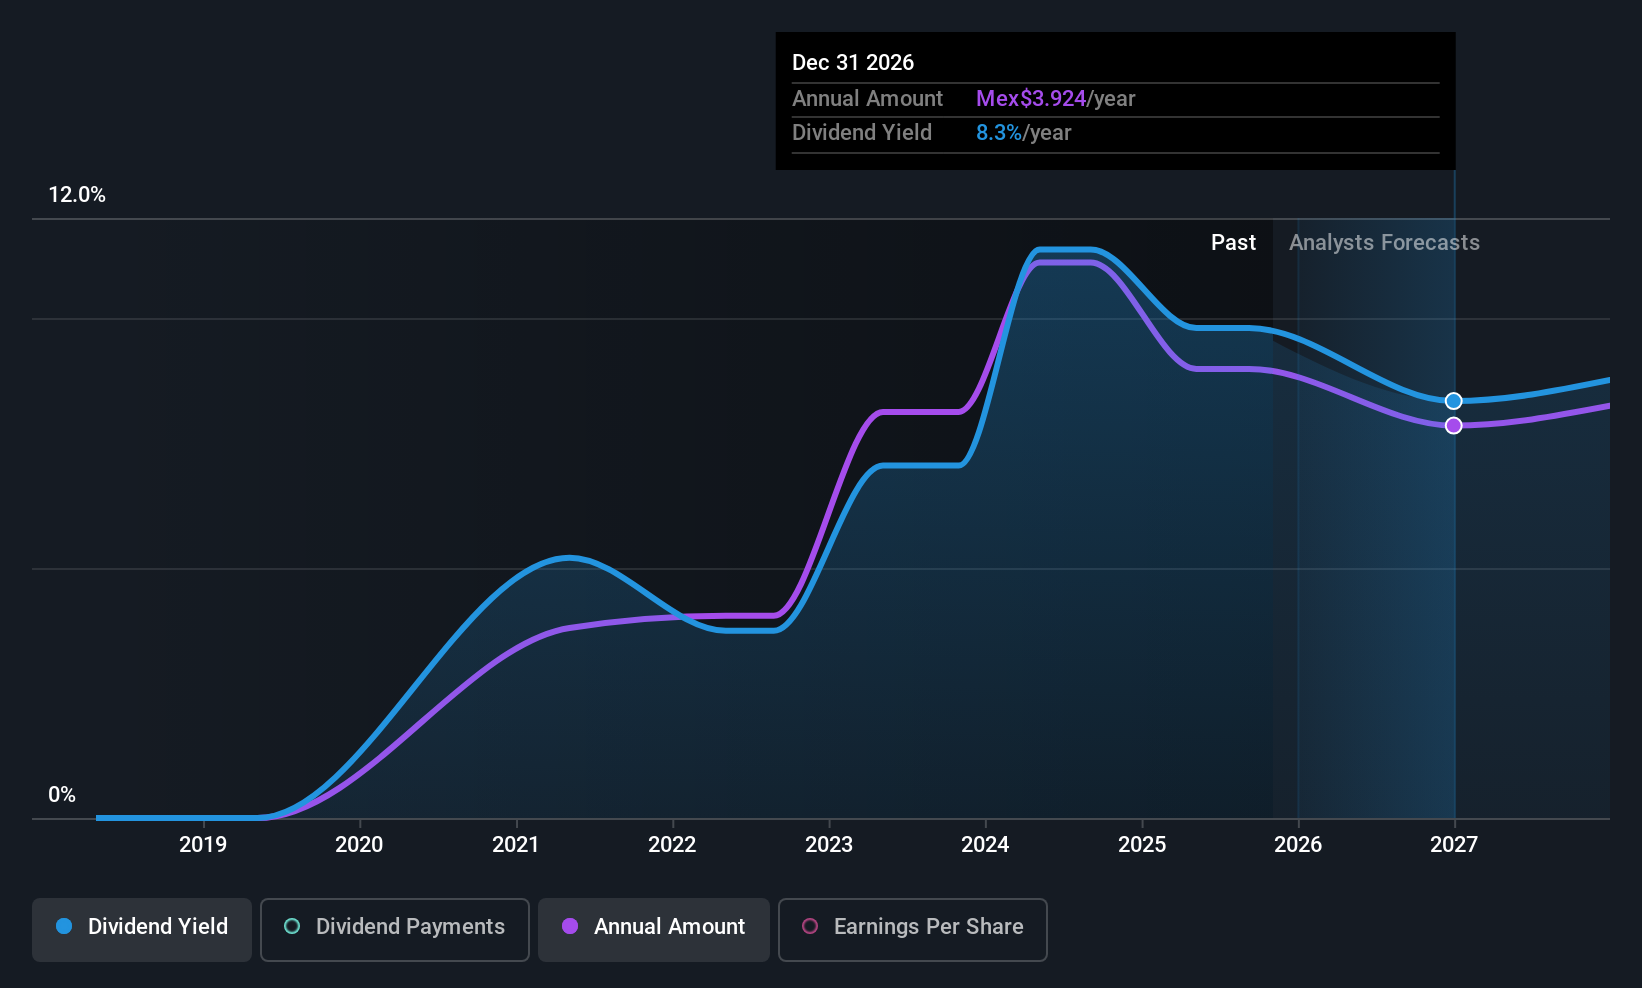The height and width of the screenshot is (988, 1642).
Task: Disable the Annual Amount series
Action: pyautogui.click(x=653, y=928)
